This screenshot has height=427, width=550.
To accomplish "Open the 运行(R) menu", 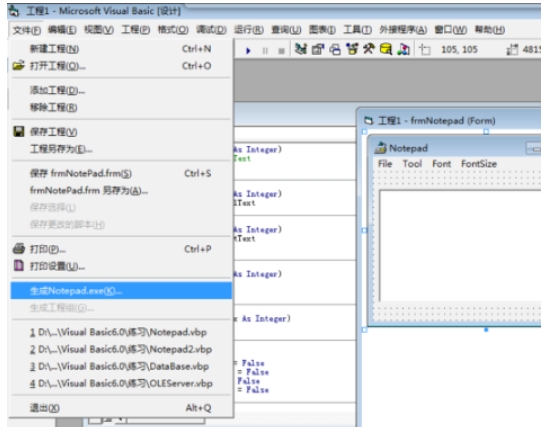I will (x=249, y=30).
